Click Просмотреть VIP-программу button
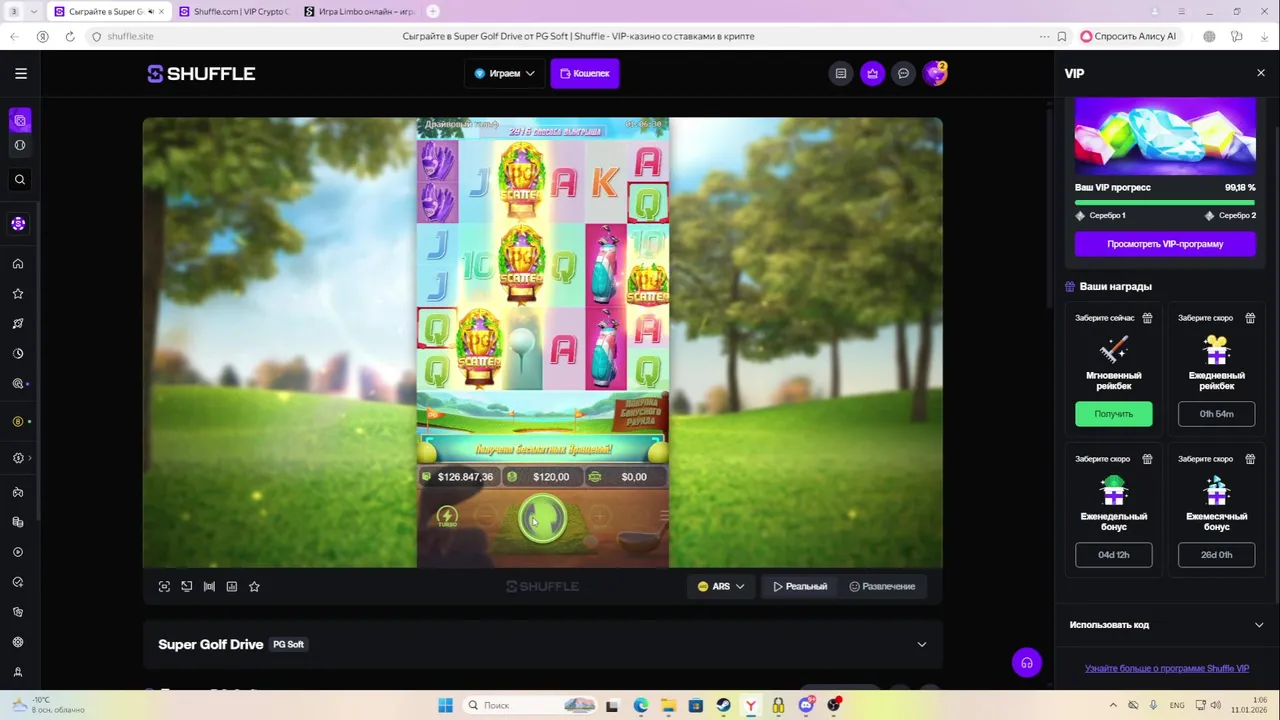Viewport: 1280px width, 720px height. [1165, 244]
